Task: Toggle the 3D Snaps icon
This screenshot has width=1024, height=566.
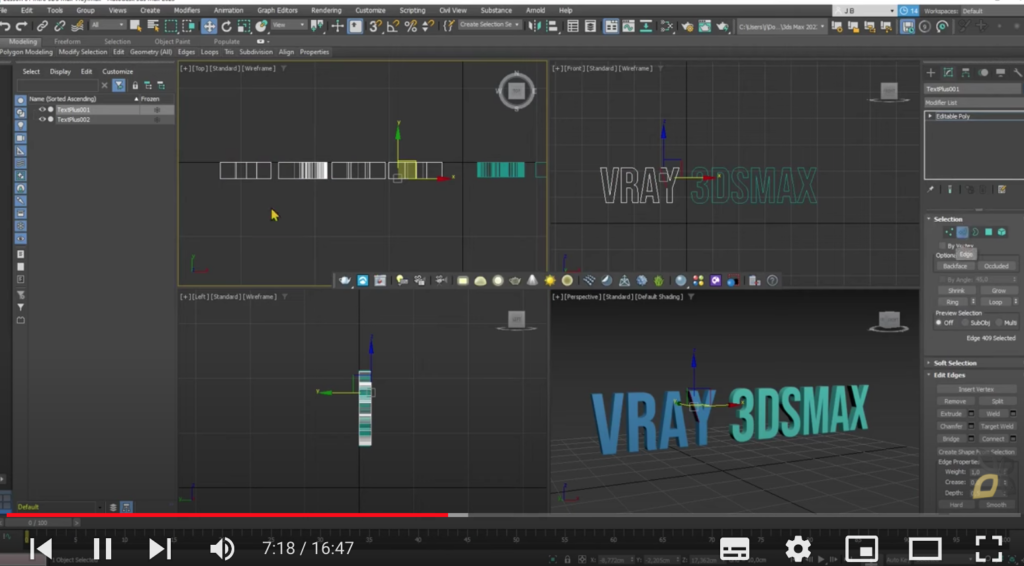Action: pyautogui.click(x=375, y=26)
